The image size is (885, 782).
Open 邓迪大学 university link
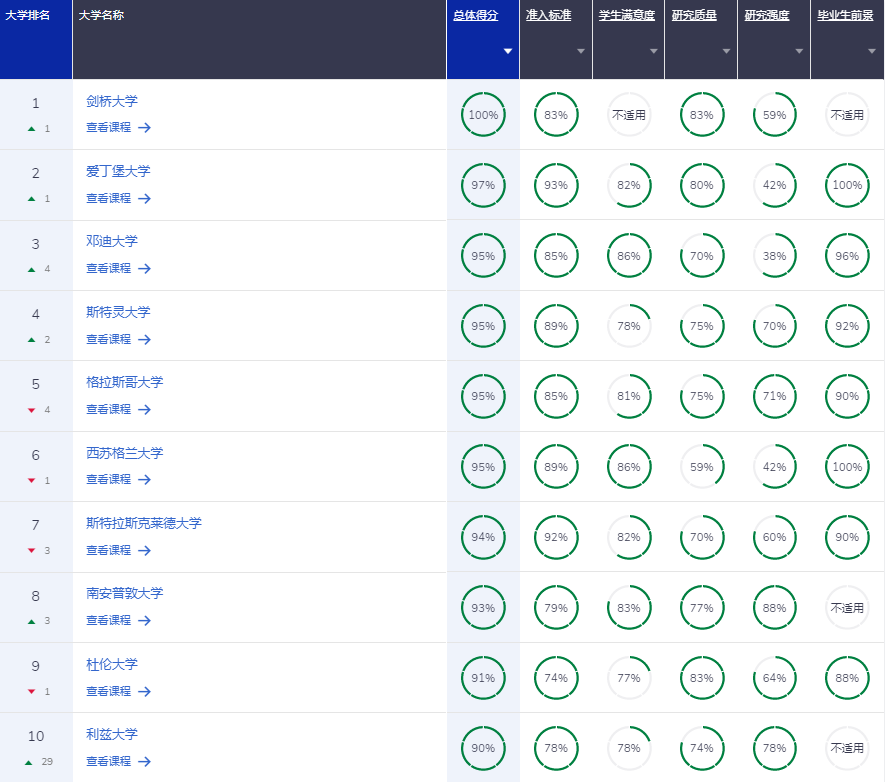pyautogui.click(x=112, y=241)
